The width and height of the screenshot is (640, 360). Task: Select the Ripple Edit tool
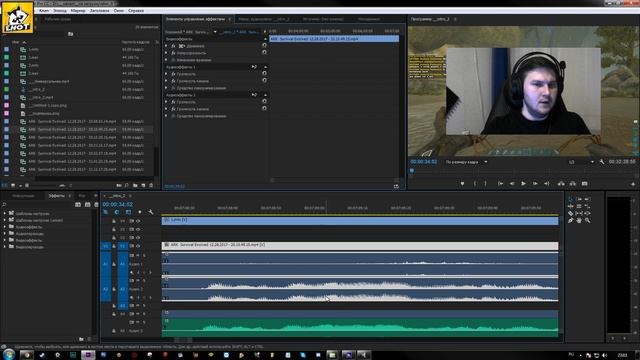[x=571, y=206]
